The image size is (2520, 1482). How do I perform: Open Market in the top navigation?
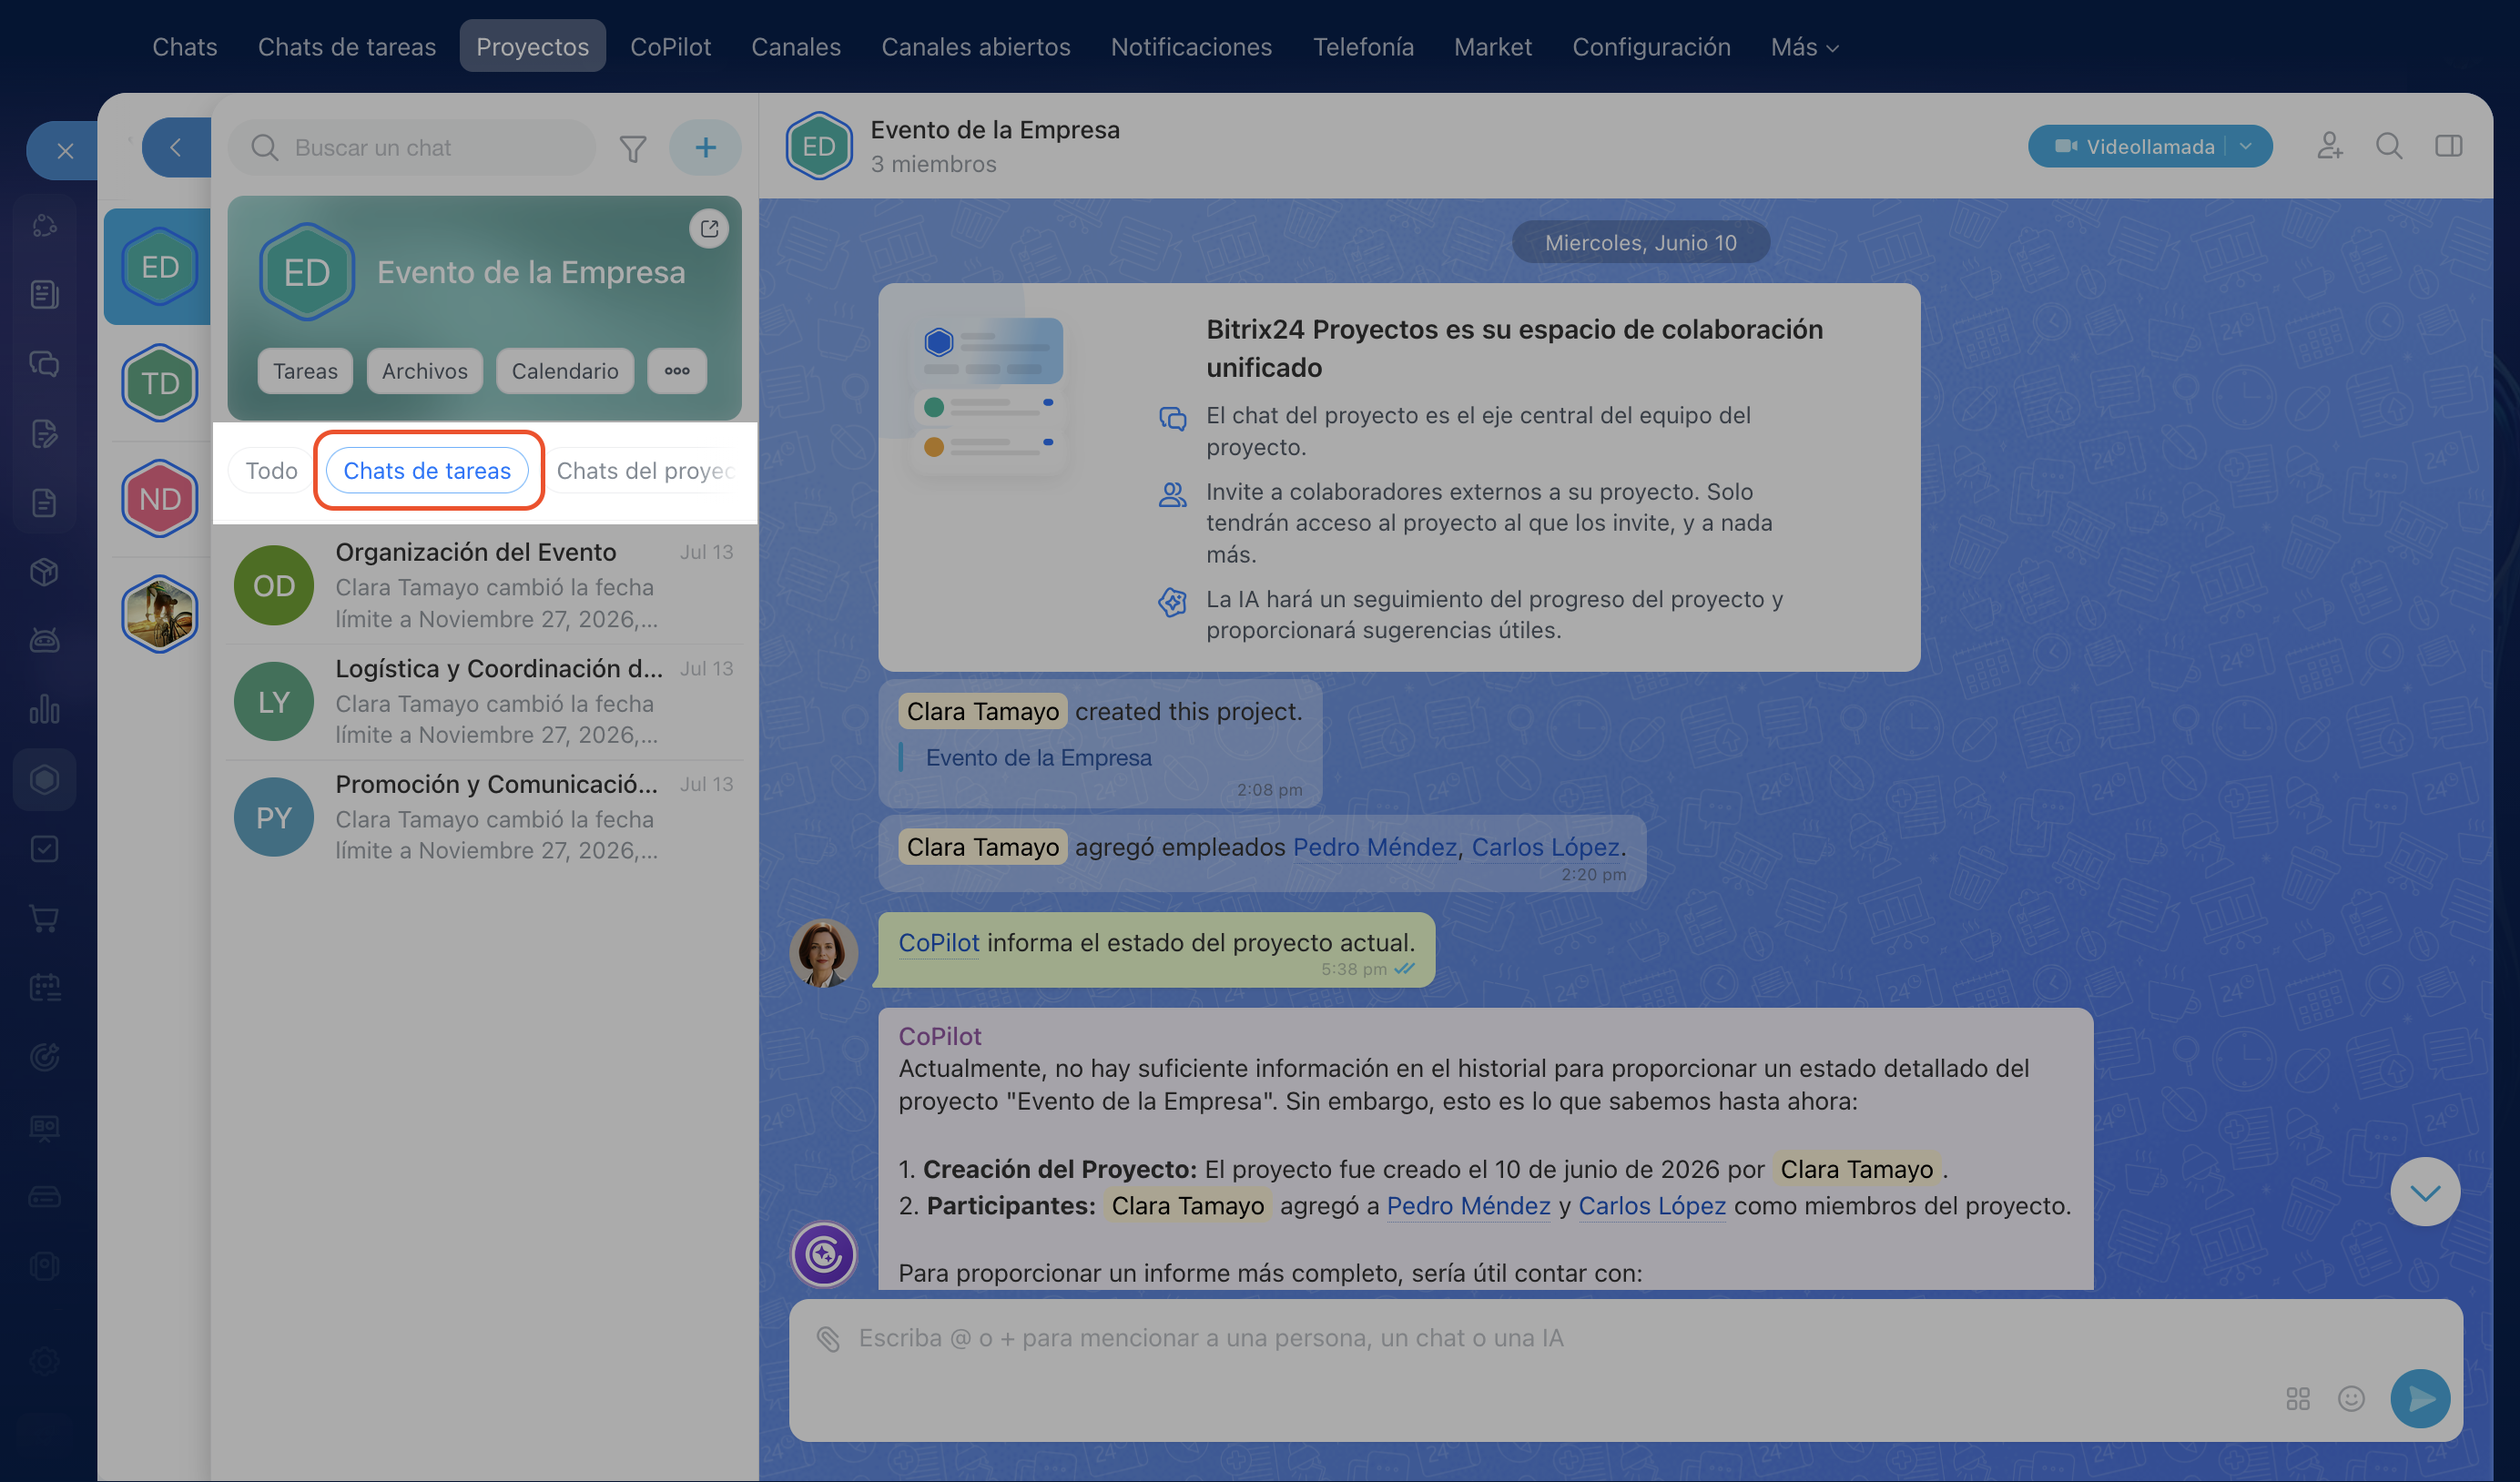(1493, 47)
